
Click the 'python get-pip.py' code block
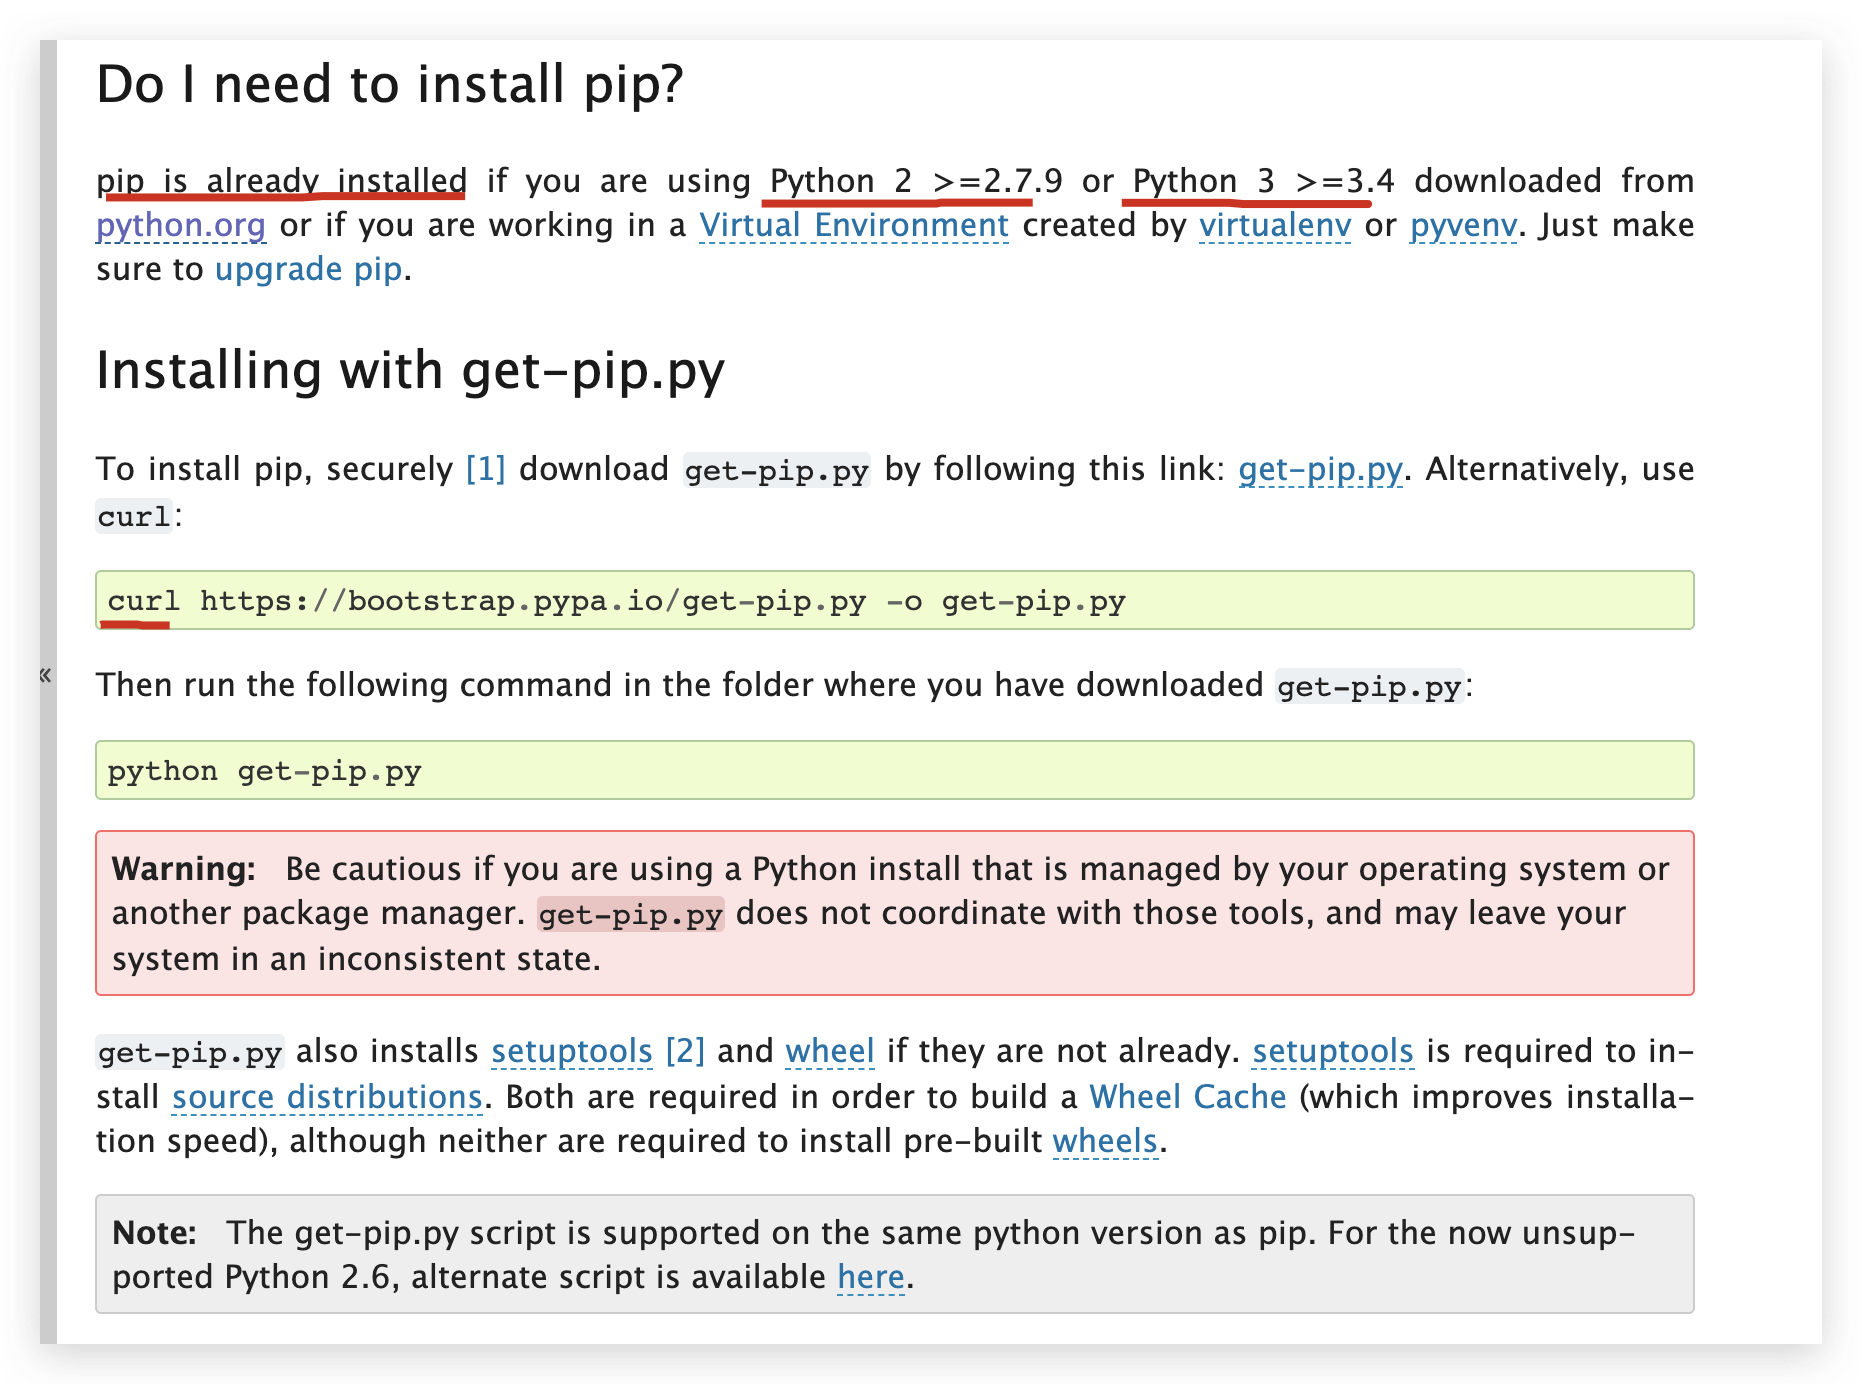click(894, 771)
